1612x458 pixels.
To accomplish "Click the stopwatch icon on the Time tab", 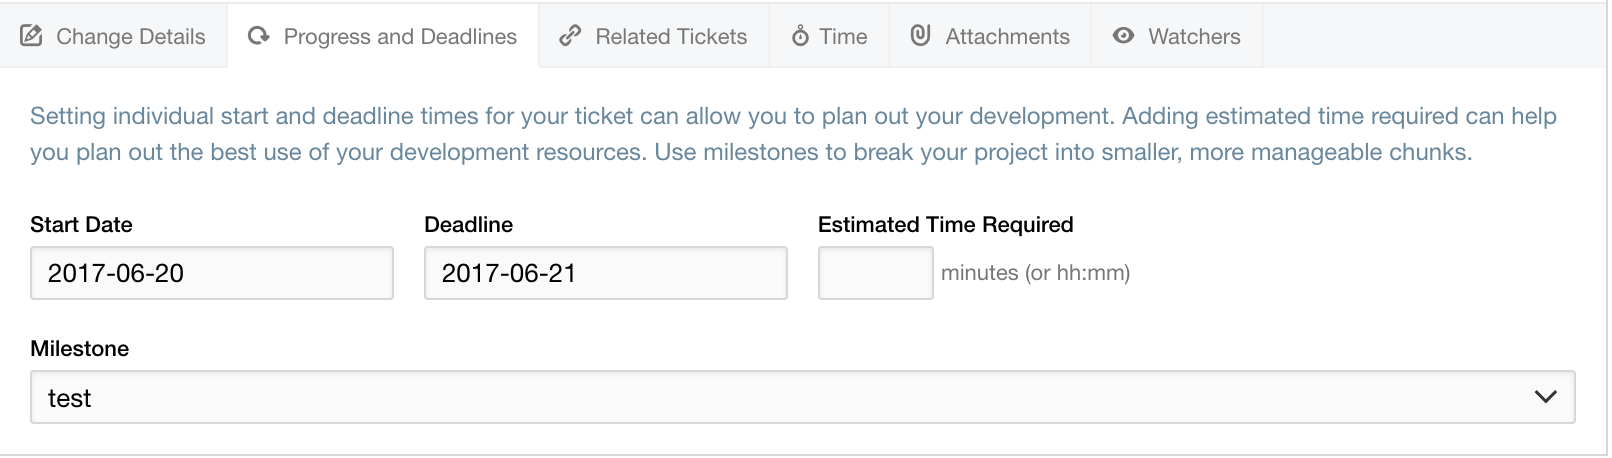I will coord(800,36).
